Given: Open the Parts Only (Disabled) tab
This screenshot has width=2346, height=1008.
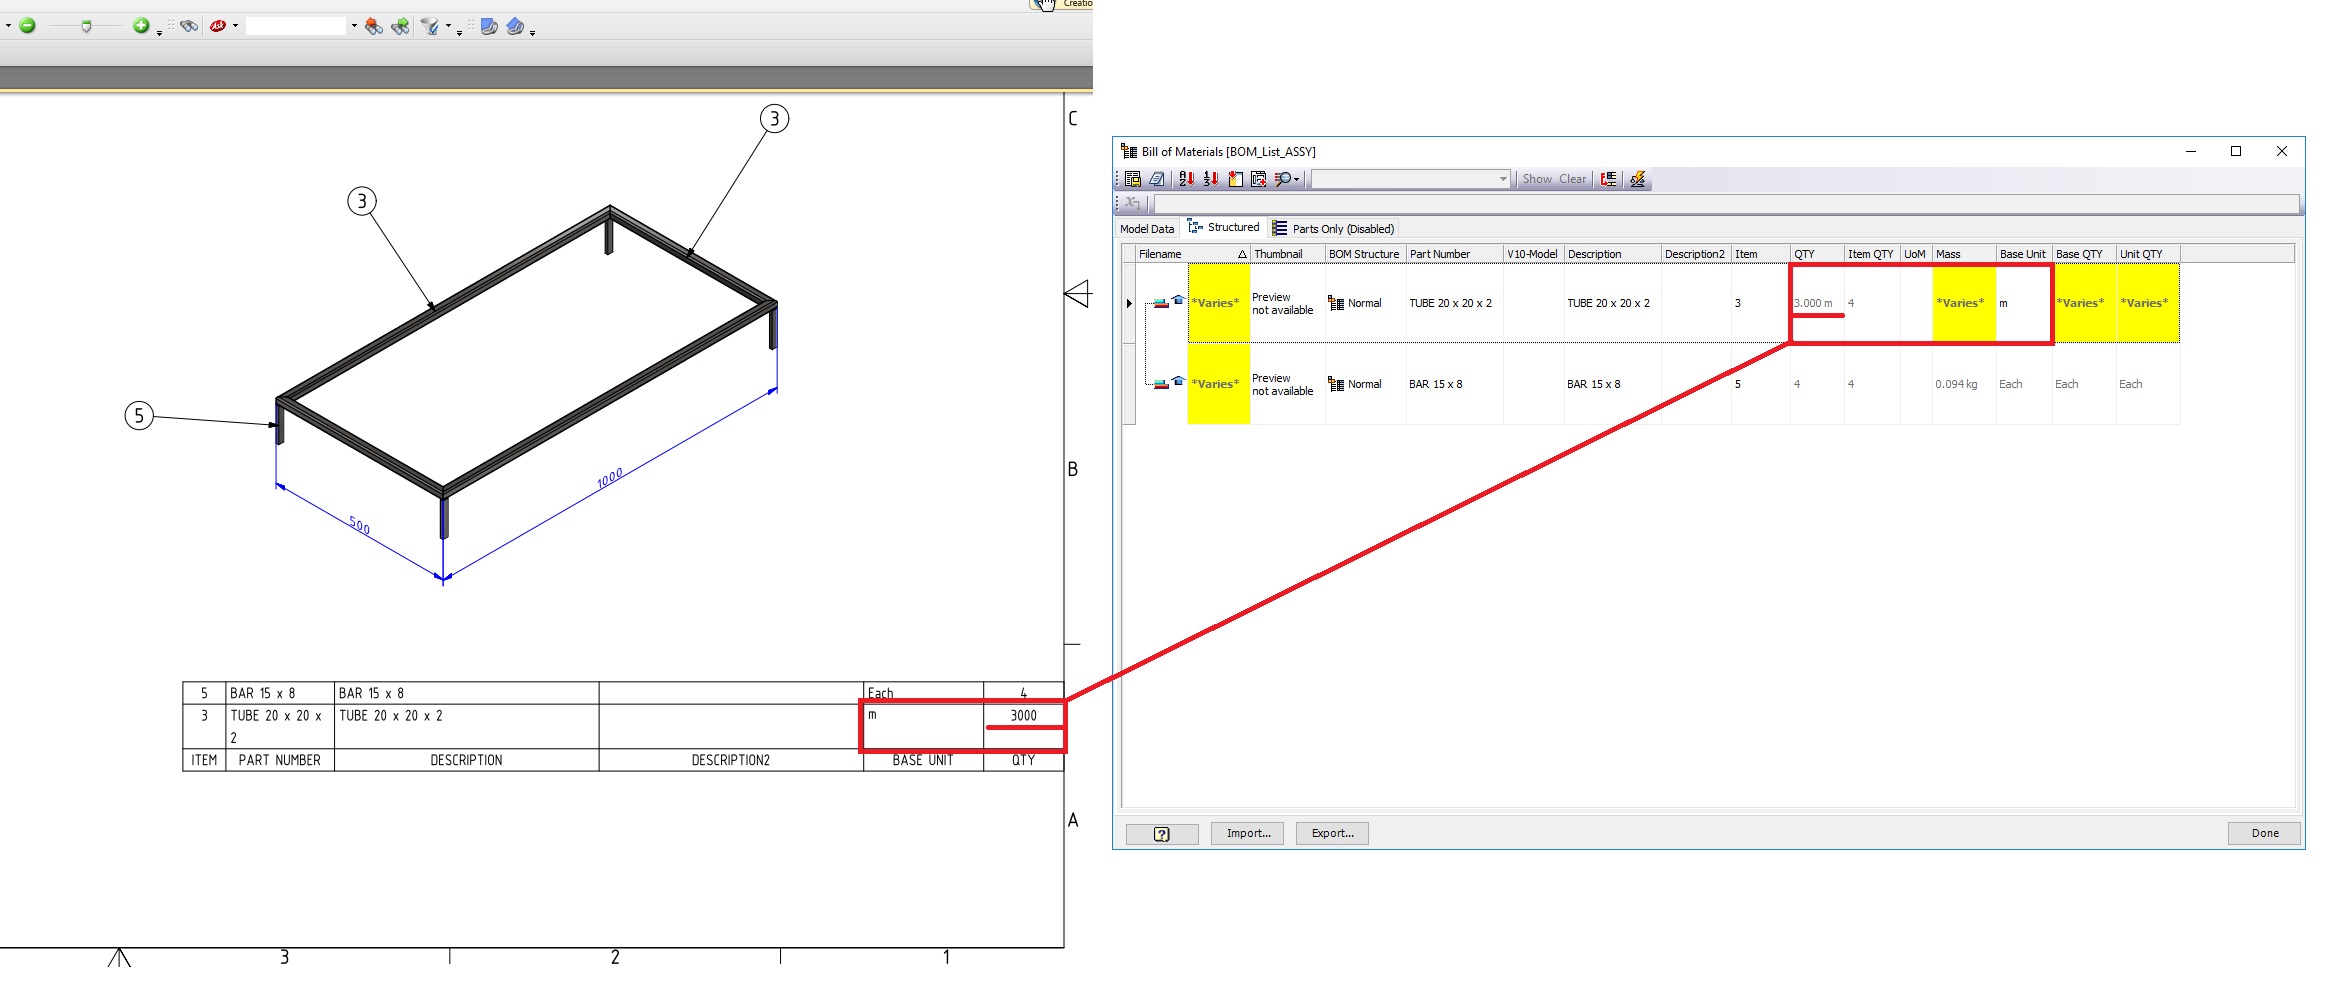Looking at the screenshot, I should click(1340, 228).
